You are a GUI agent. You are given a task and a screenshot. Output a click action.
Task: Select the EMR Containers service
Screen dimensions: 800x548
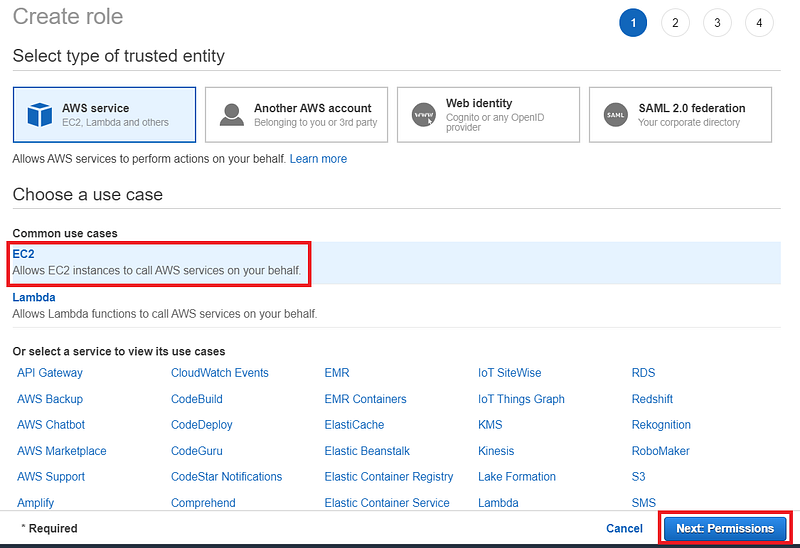(x=365, y=398)
